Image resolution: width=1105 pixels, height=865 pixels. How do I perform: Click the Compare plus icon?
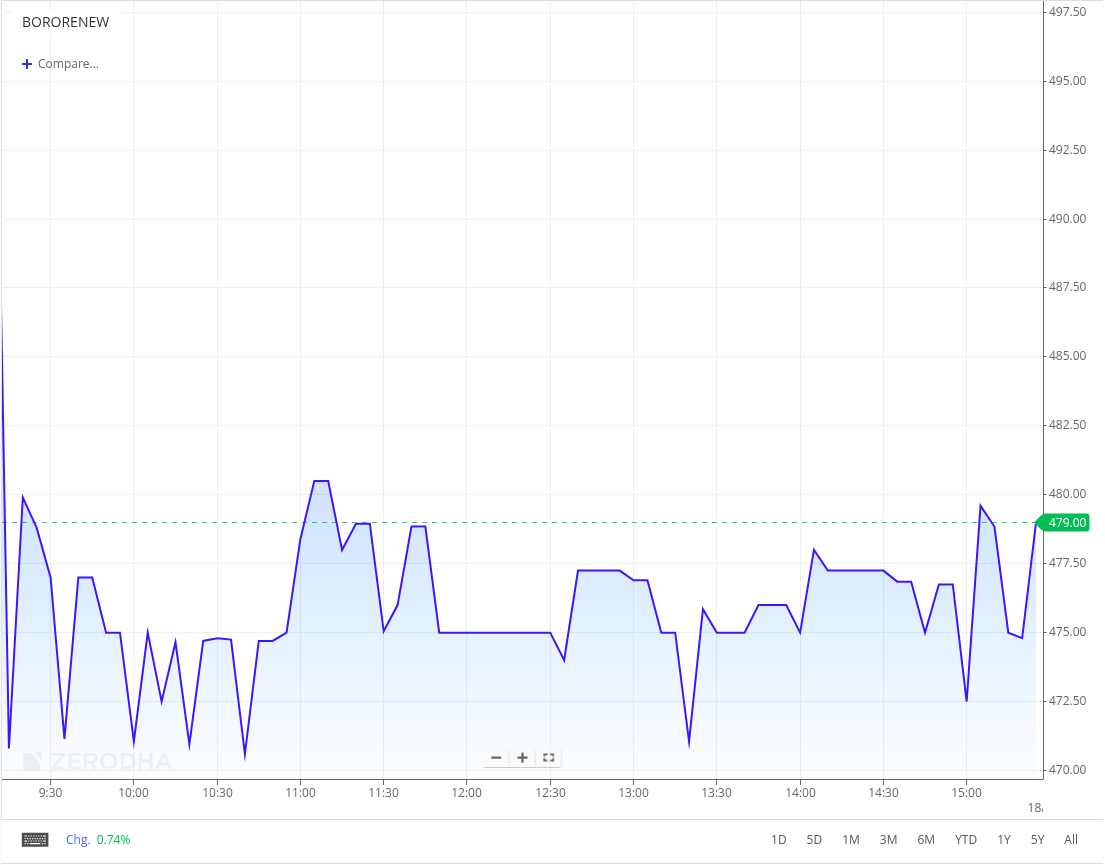pos(27,64)
